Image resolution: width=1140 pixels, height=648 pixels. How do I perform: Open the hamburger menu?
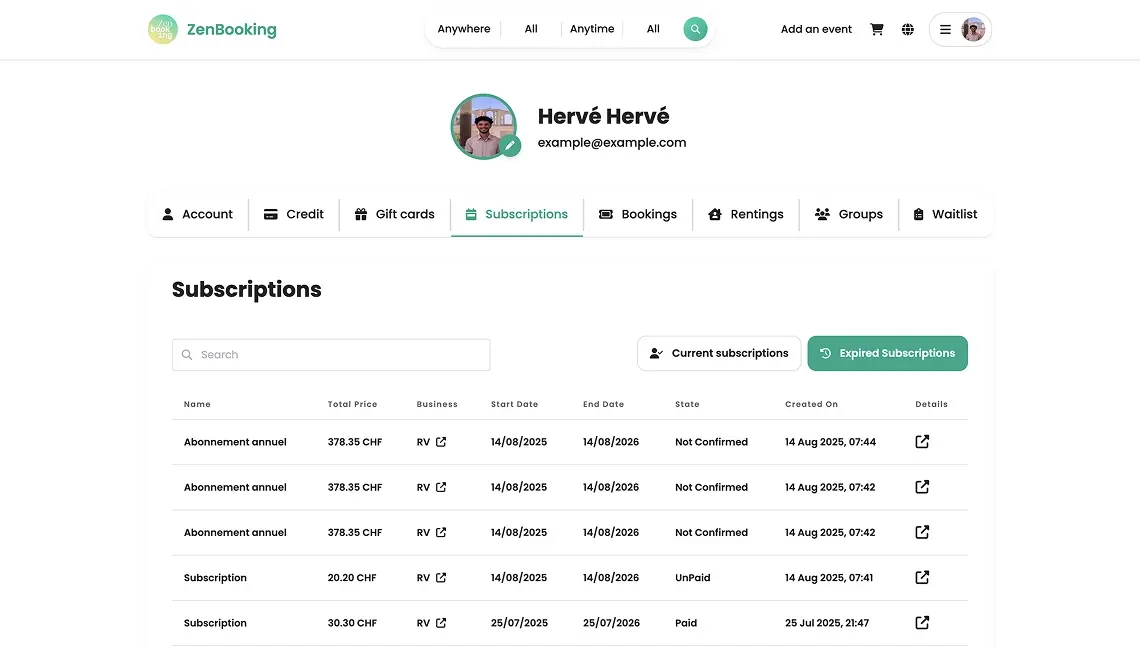tap(945, 29)
